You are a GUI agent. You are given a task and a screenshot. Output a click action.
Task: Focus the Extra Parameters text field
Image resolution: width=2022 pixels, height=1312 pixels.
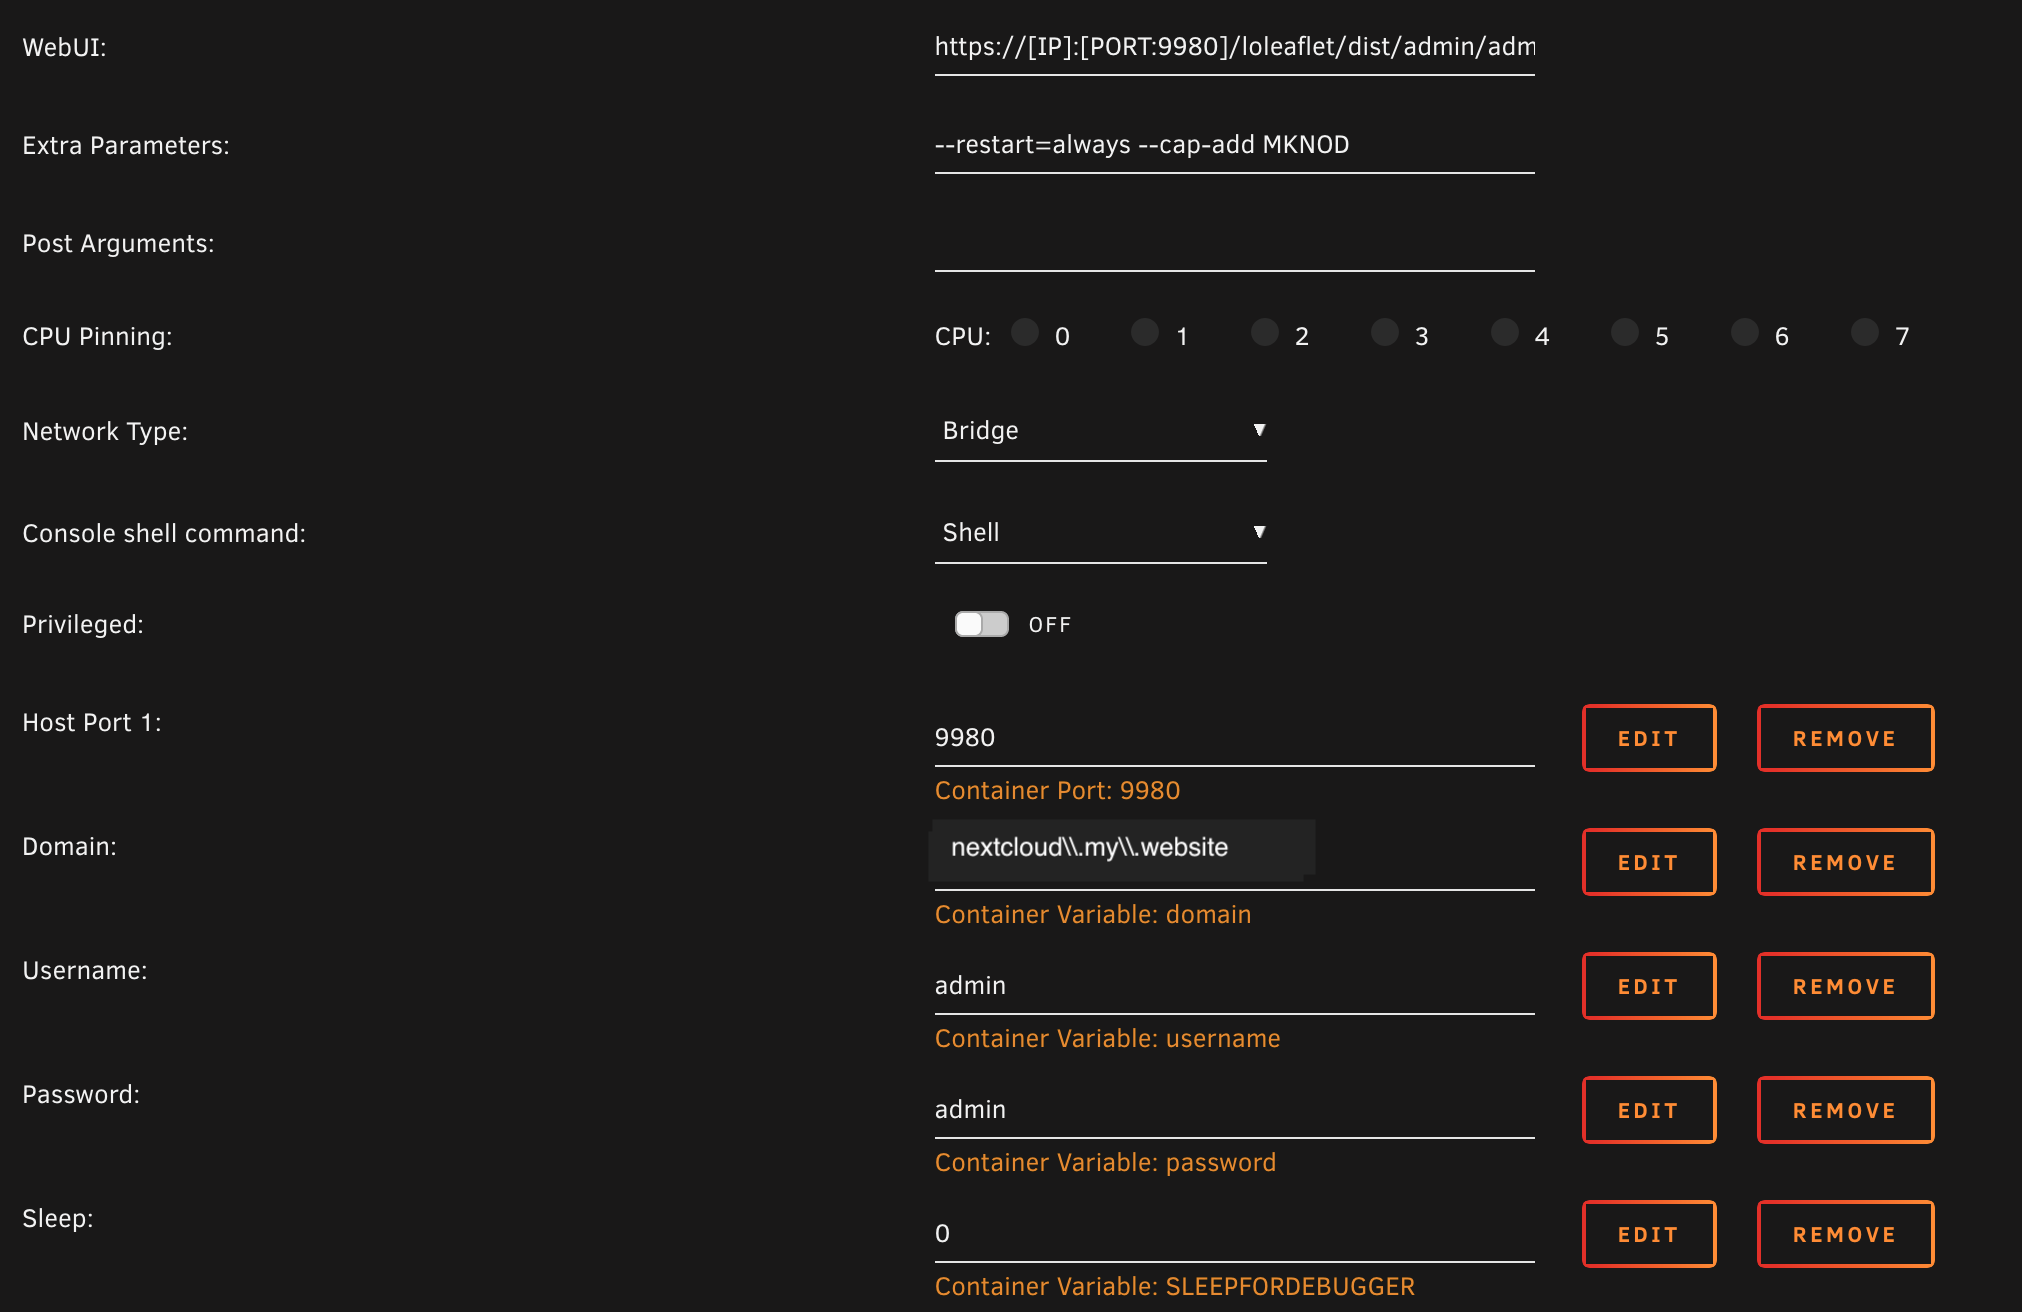click(1234, 145)
